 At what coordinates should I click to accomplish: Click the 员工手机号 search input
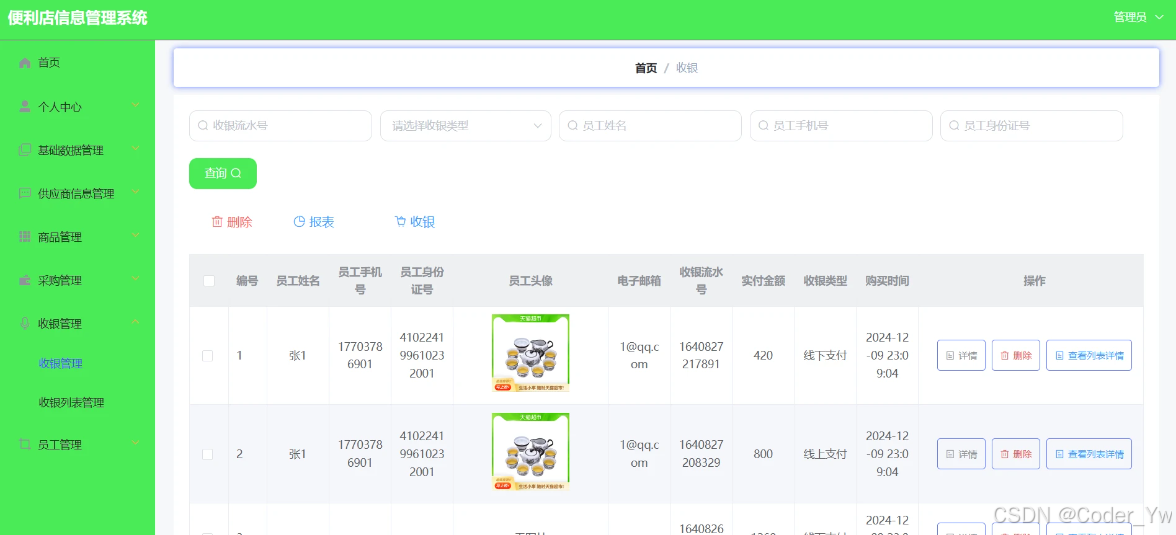[841, 126]
